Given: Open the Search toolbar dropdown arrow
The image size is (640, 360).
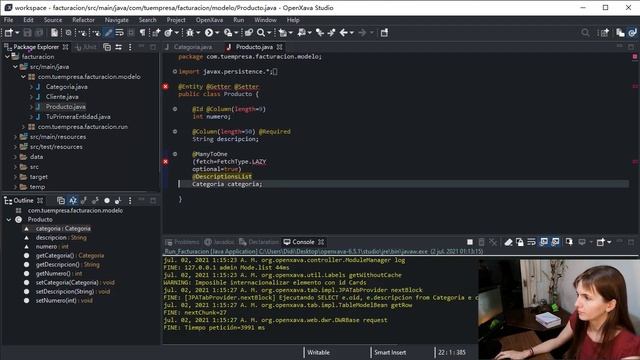Looking at the screenshot, I should click(269, 33).
